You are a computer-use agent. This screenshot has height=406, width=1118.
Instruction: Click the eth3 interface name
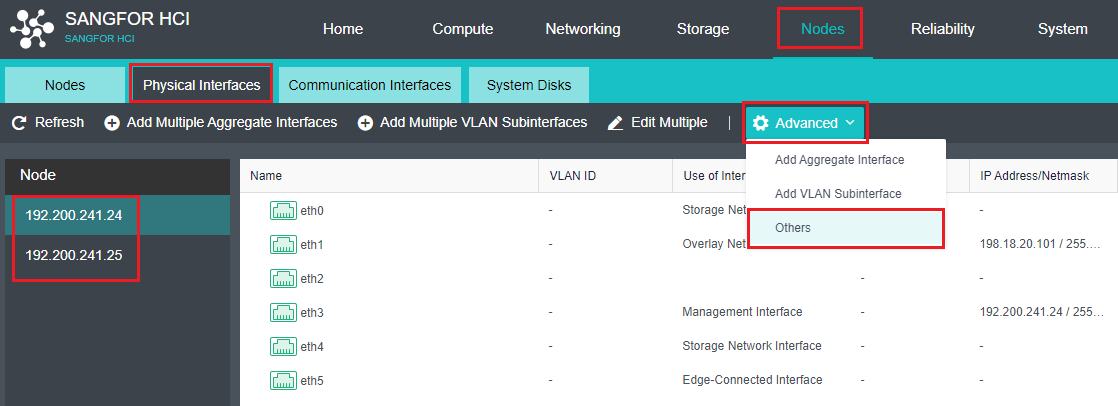point(312,313)
